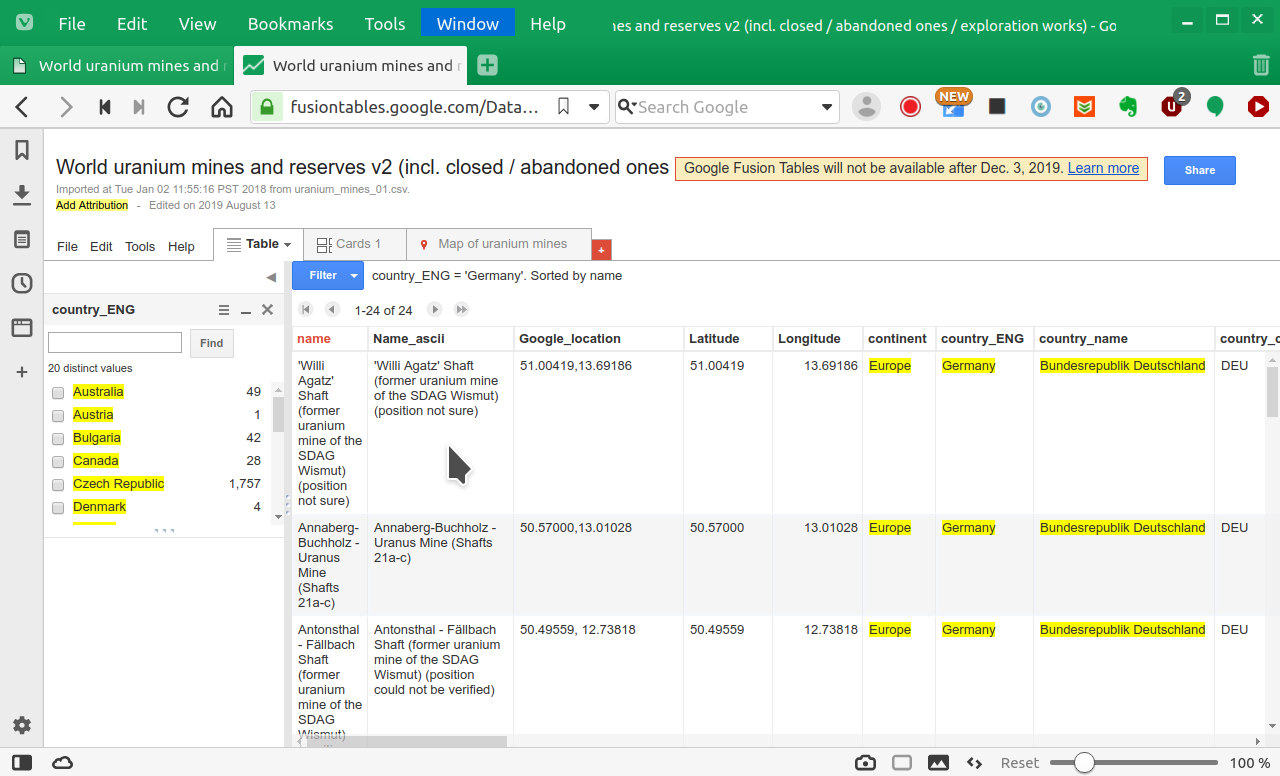Tick the Canada checkbox
1280x776 pixels.
tap(58, 462)
